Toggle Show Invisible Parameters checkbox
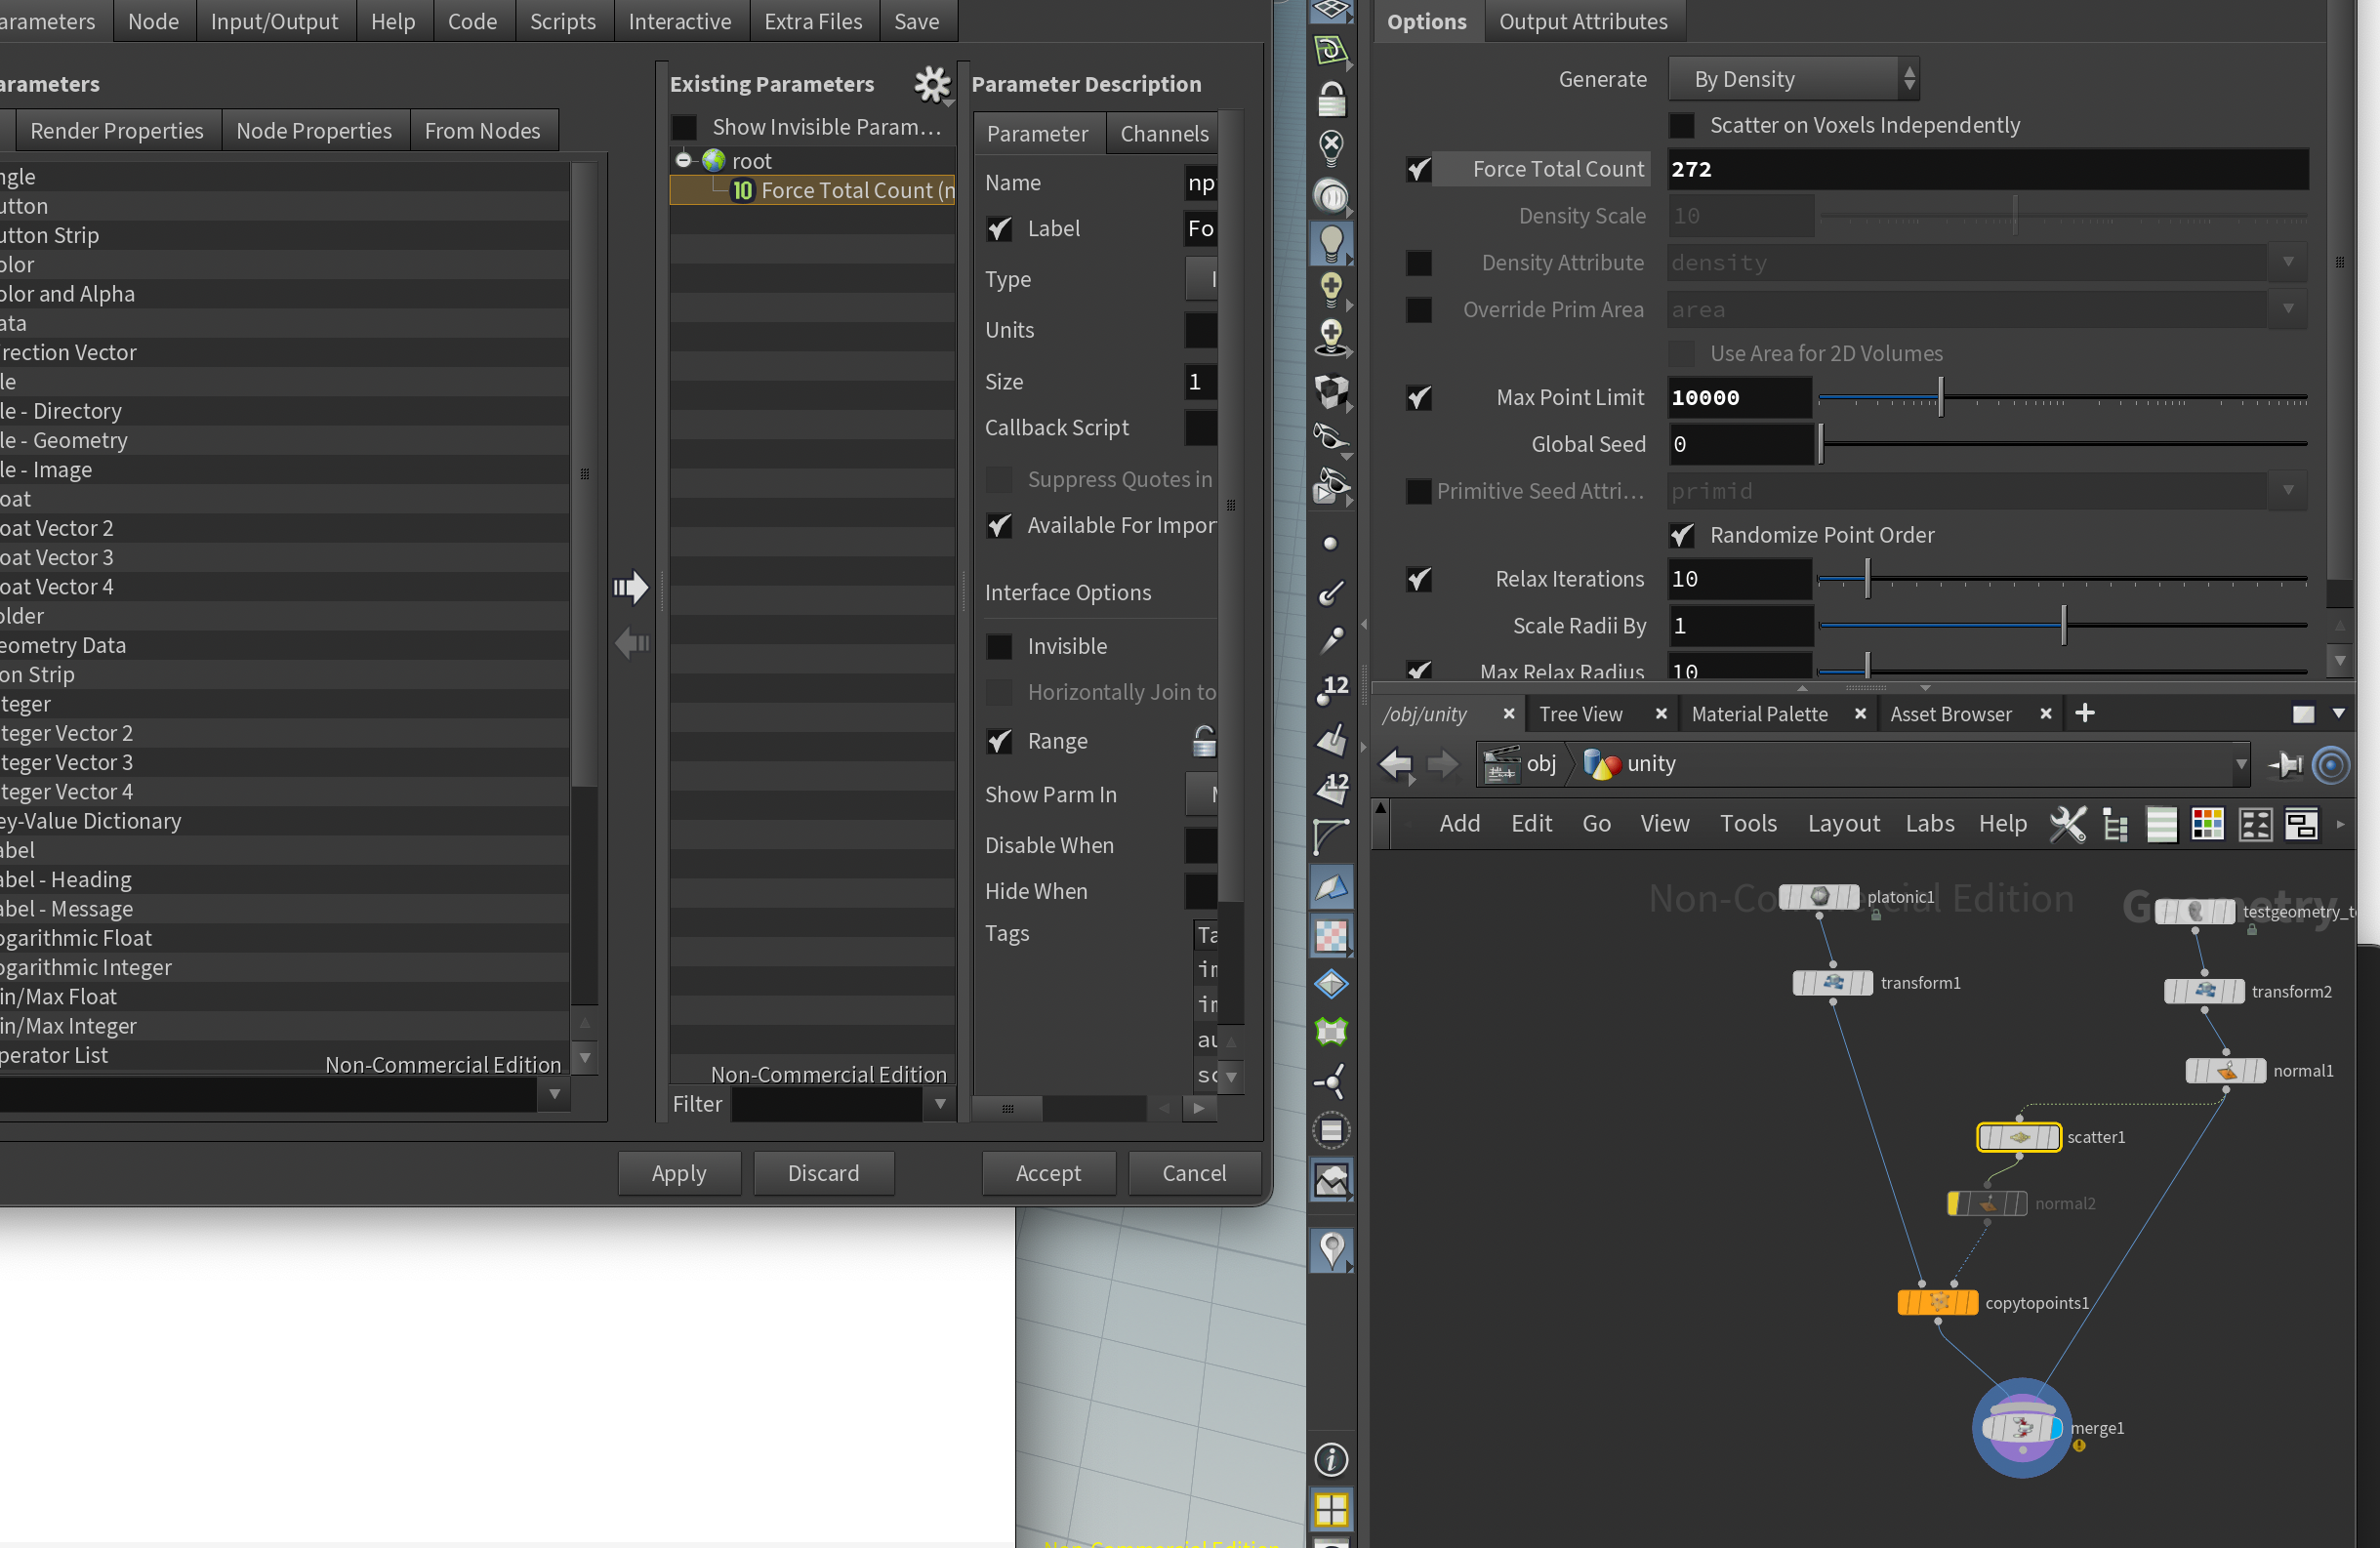 685,127
